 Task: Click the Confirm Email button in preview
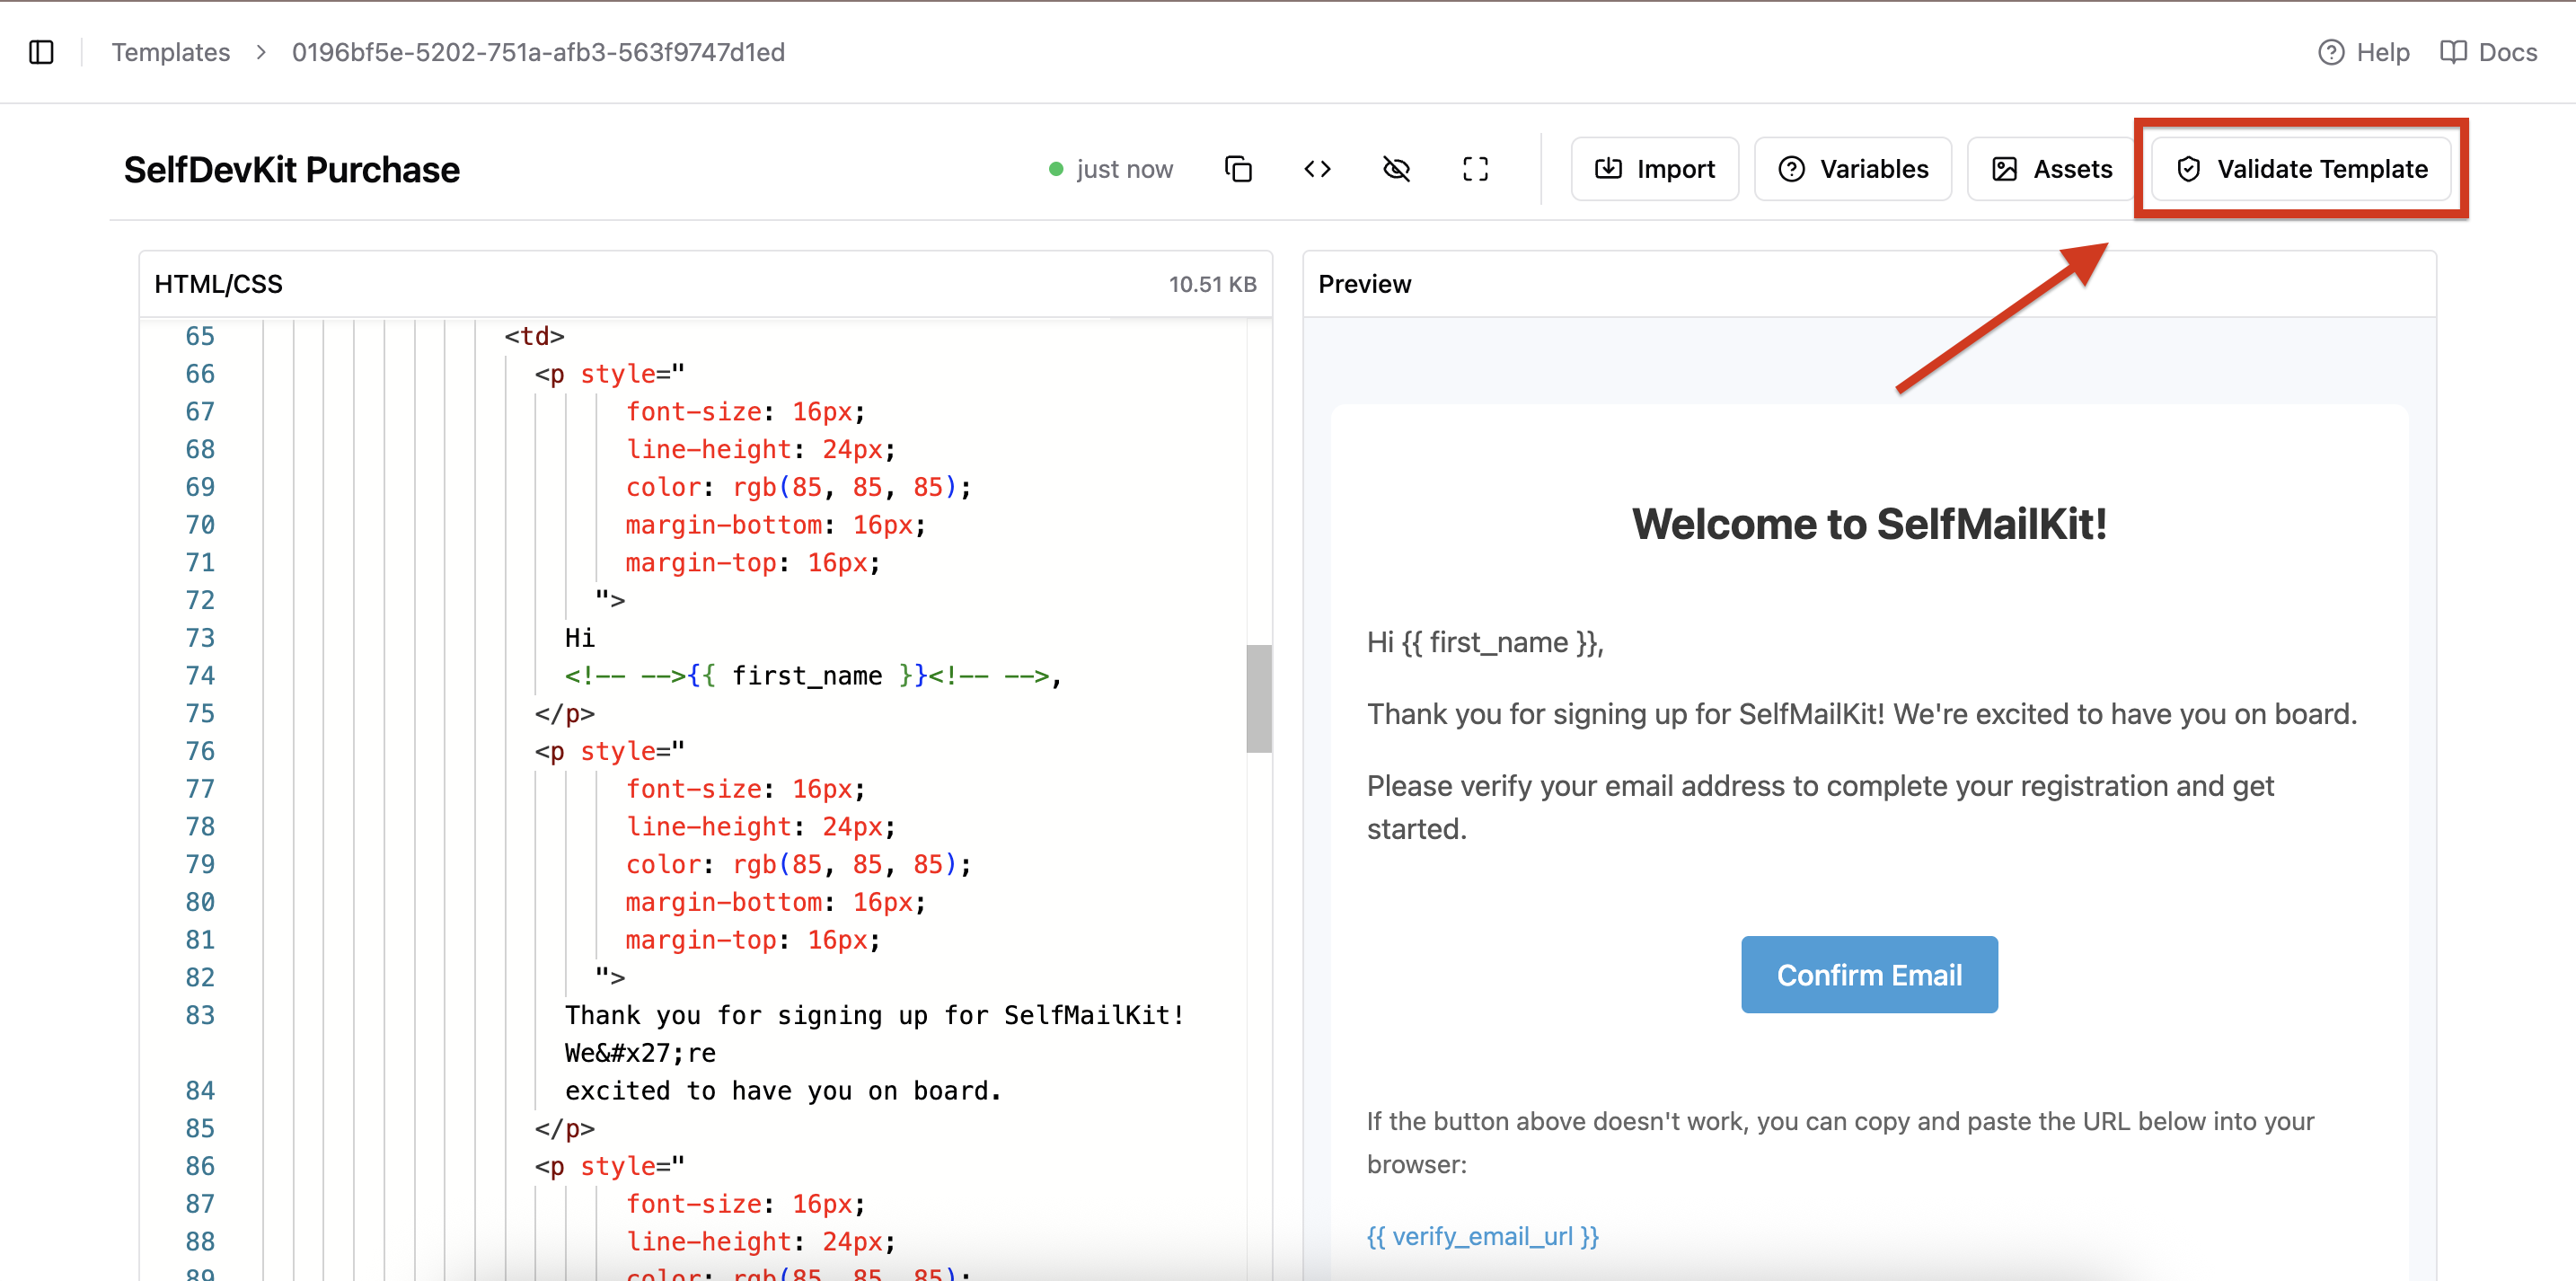click(x=1869, y=974)
